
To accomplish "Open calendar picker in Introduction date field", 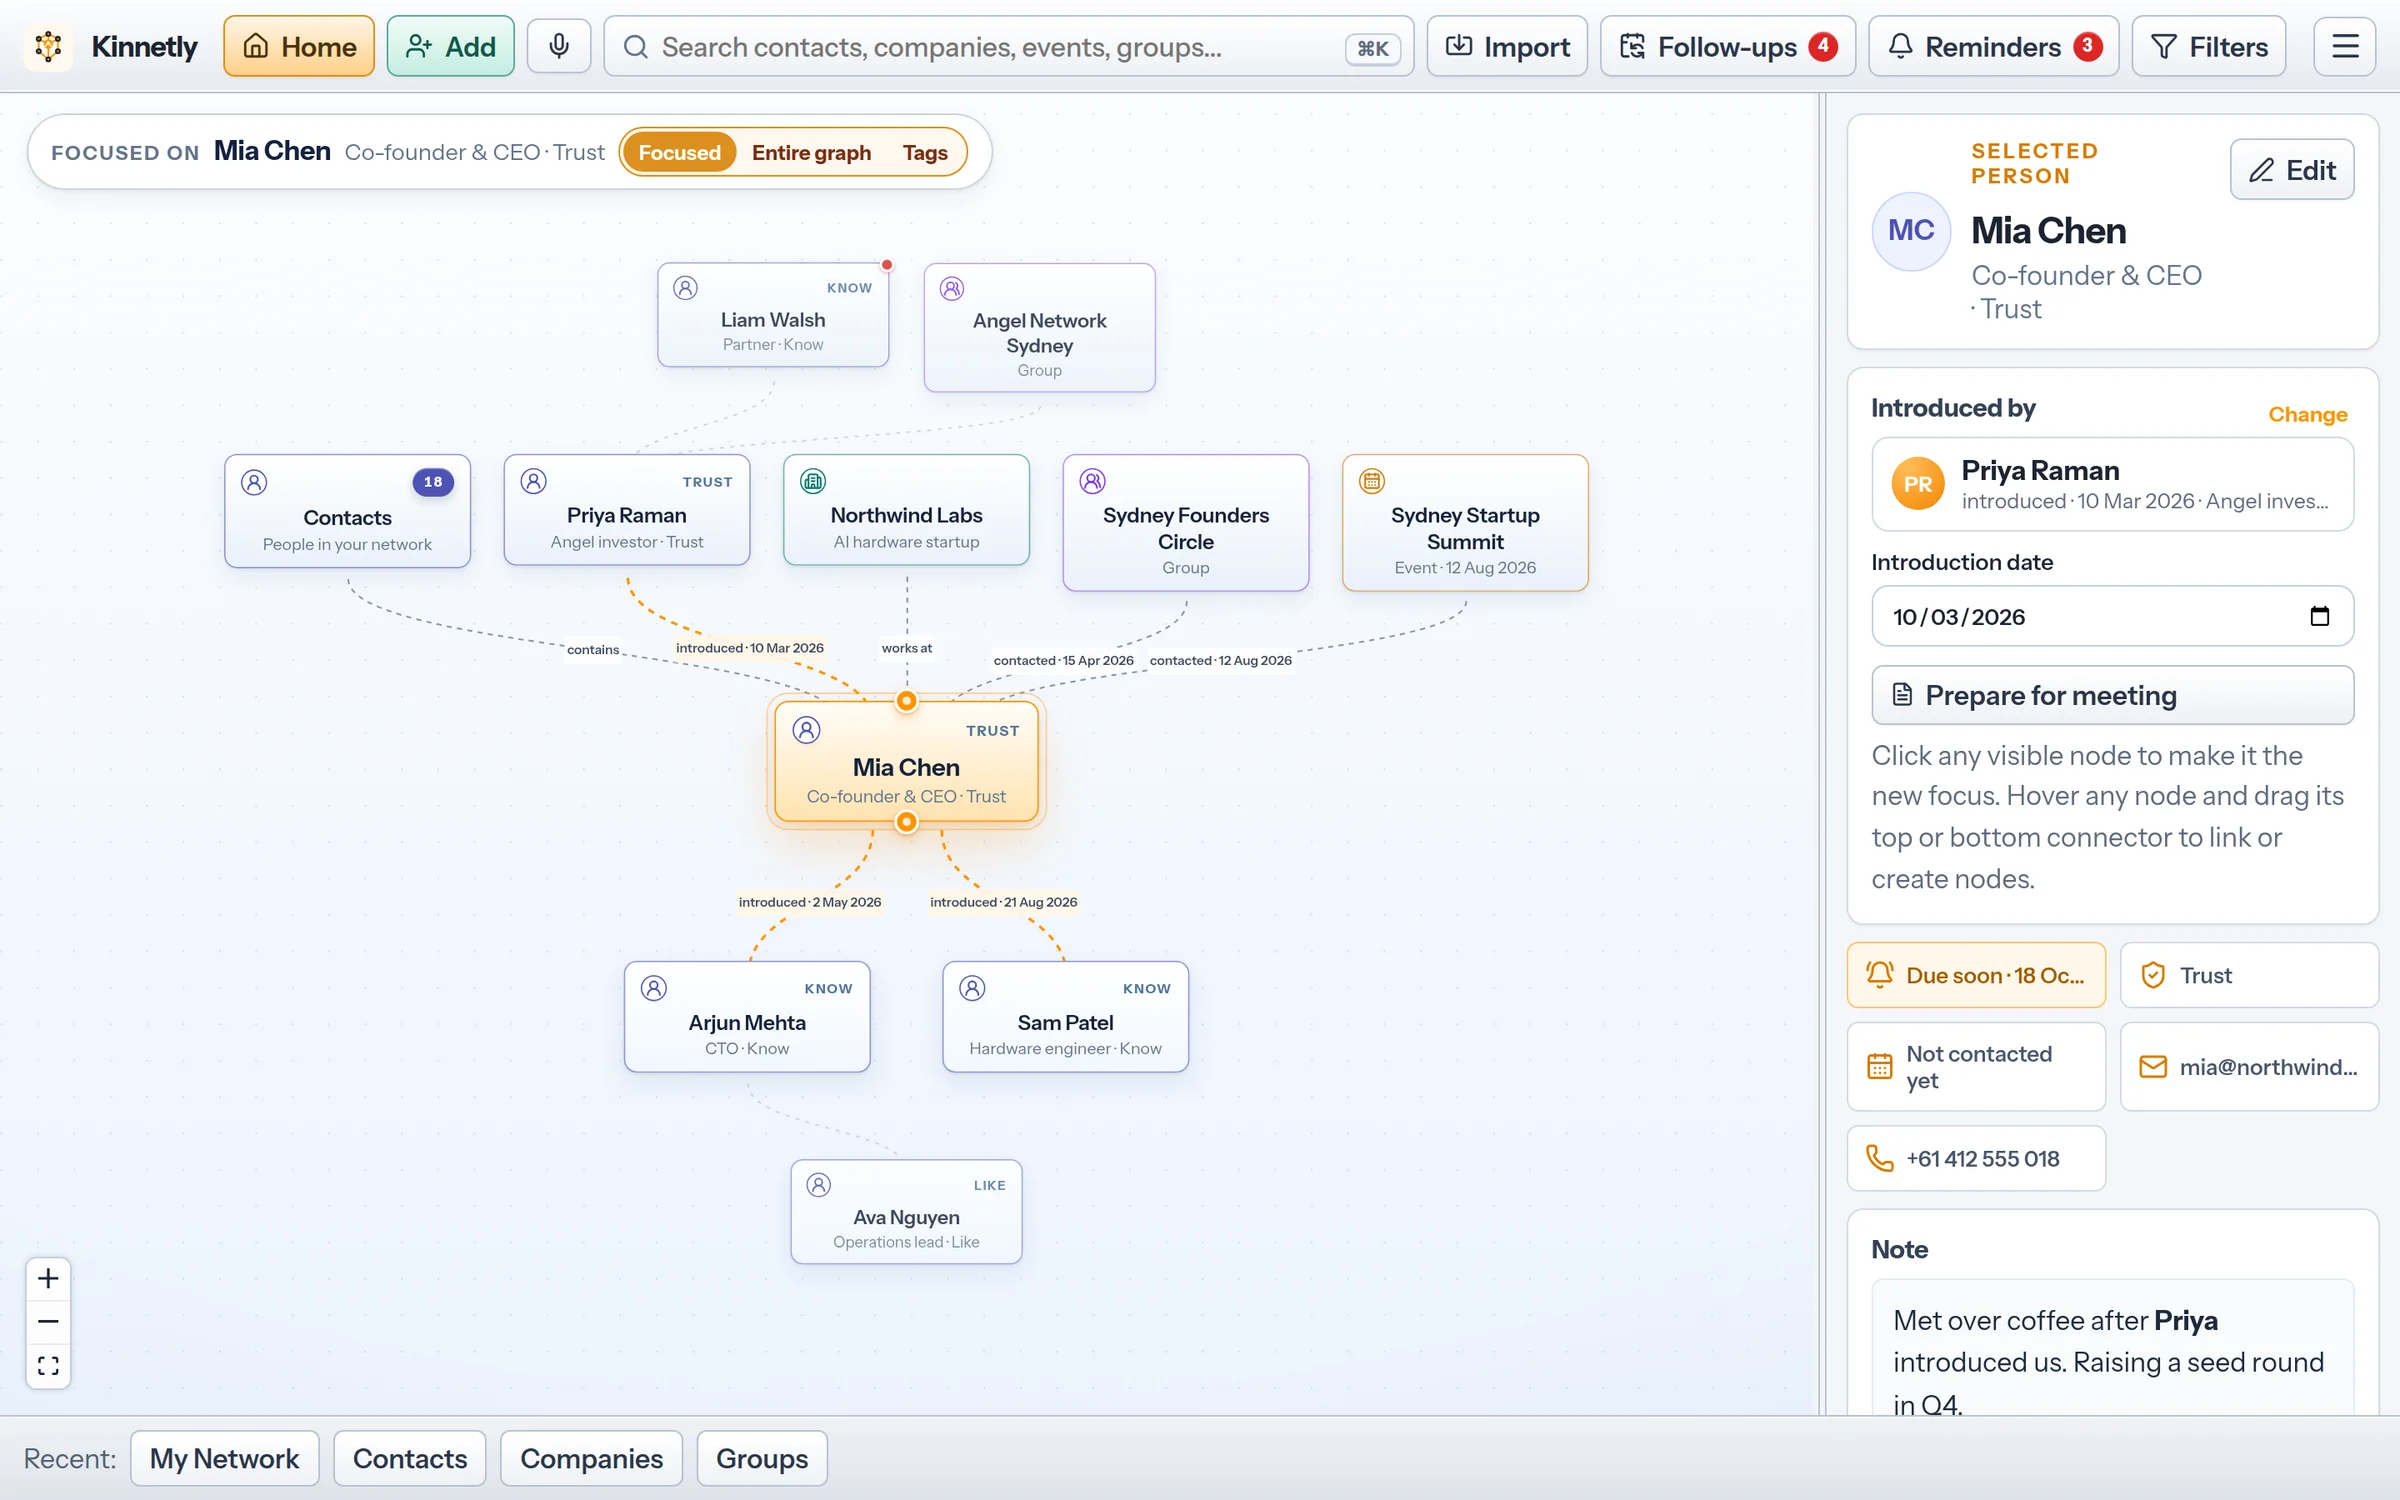I will click(2319, 616).
